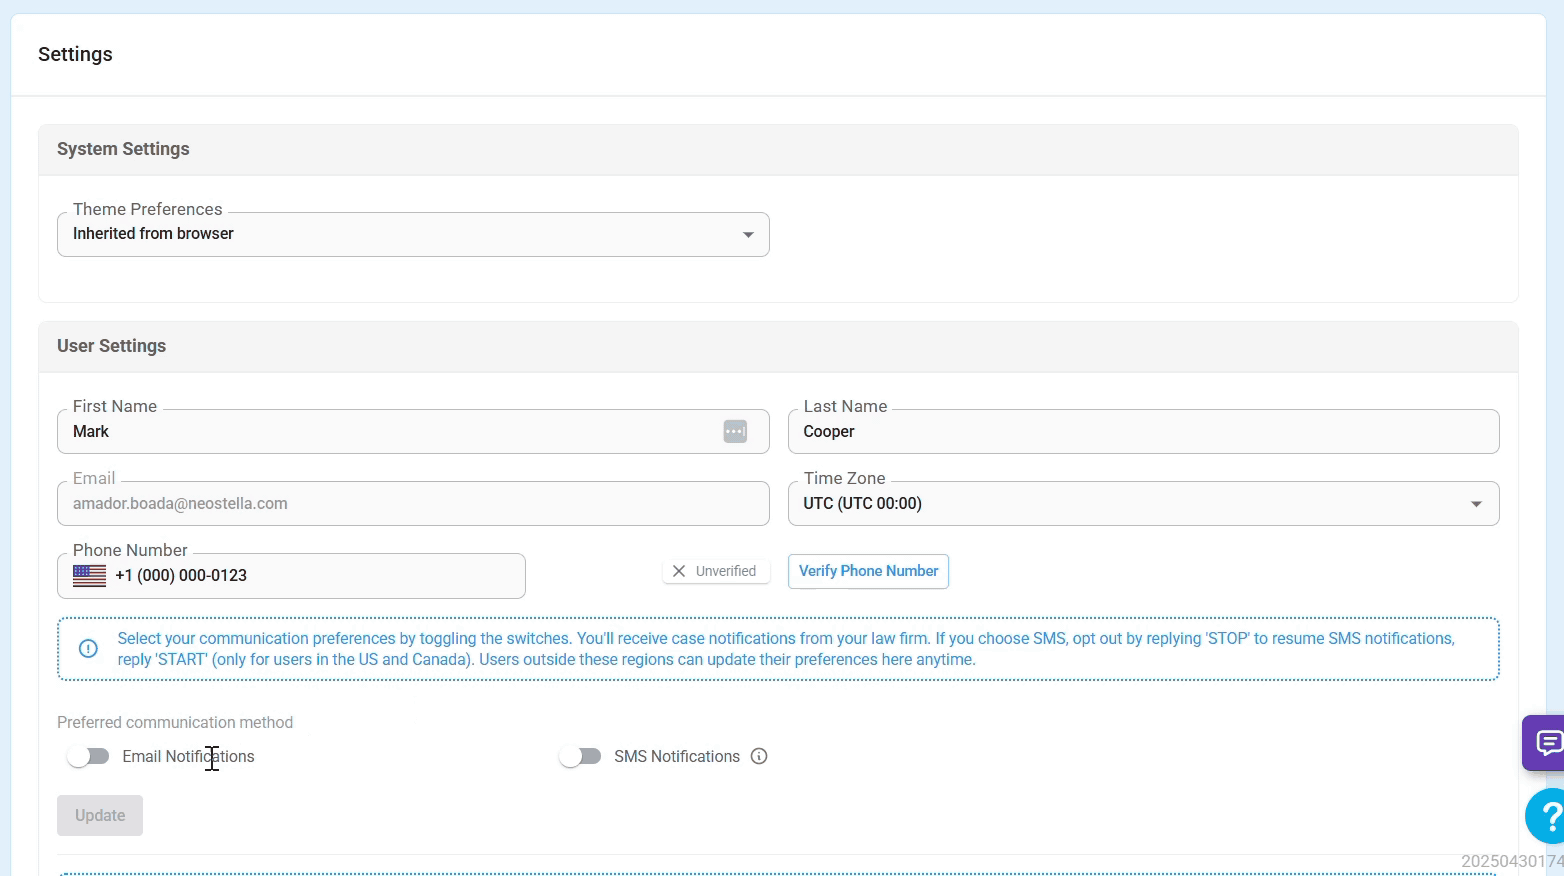Click the Unverified status text

726,571
